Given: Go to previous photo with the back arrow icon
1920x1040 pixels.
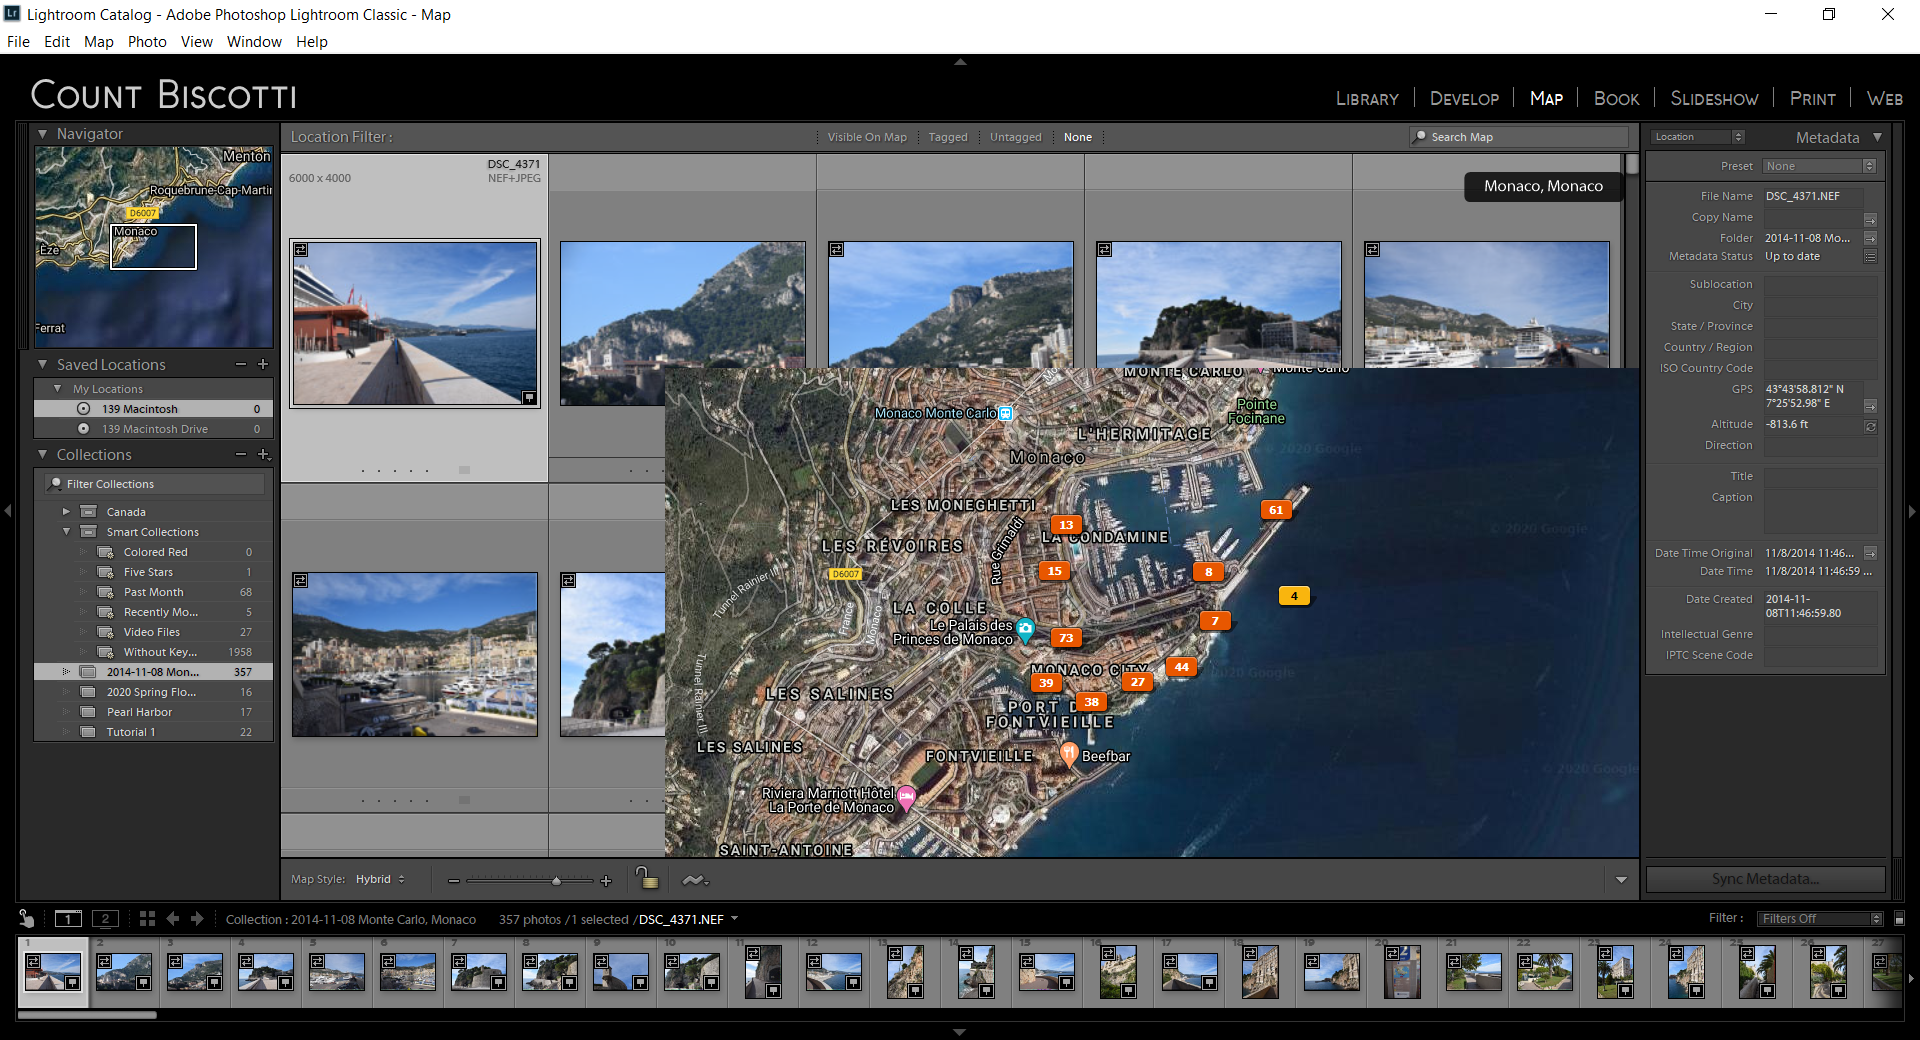Looking at the screenshot, I should click(172, 919).
